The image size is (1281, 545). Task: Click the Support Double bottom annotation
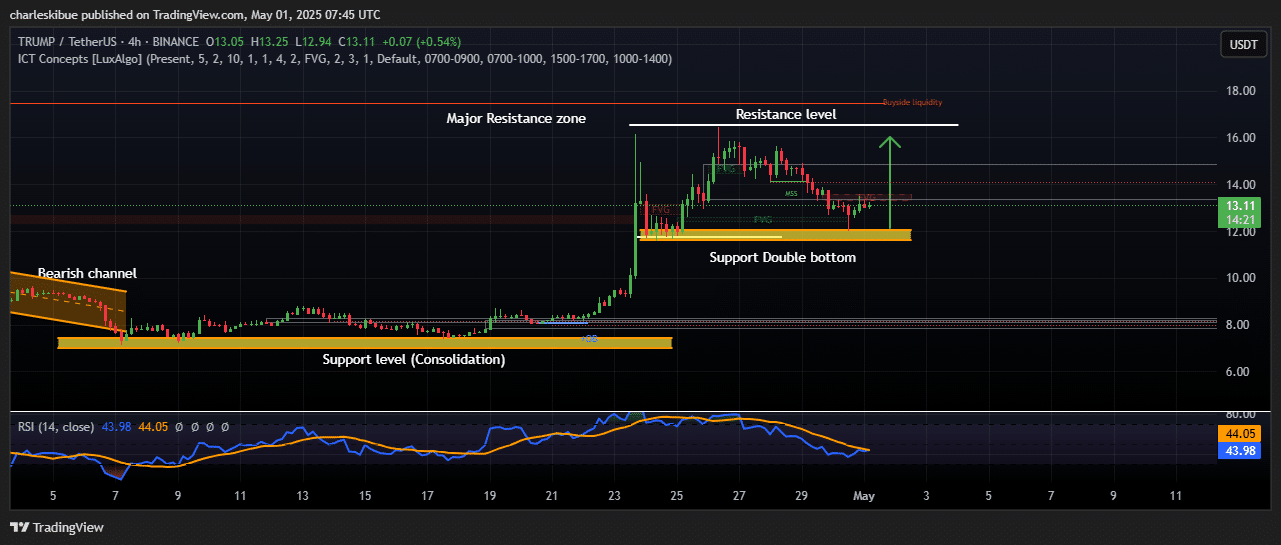(x=782, y=257)
